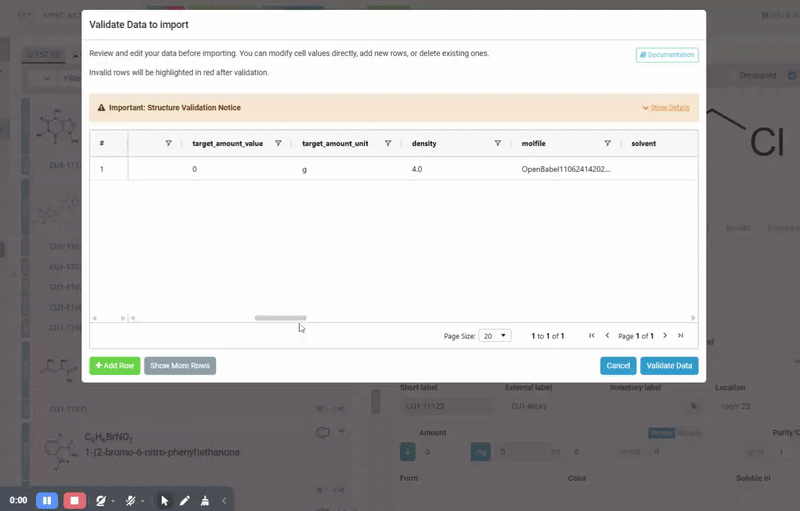
Task: Select the unit cell showing g
Action: click(346, 169)
